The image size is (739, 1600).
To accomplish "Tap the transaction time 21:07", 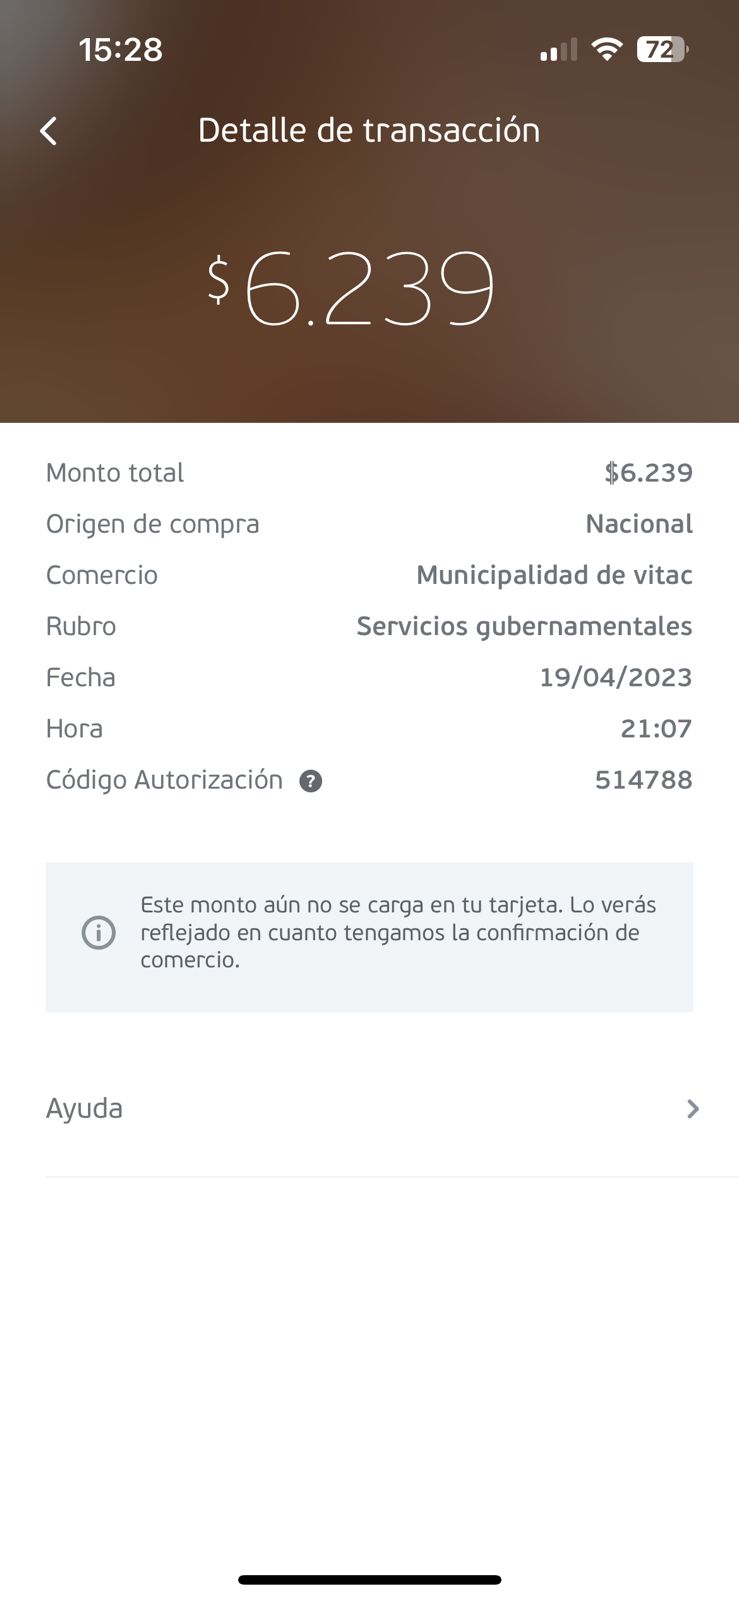I will 656,729.
